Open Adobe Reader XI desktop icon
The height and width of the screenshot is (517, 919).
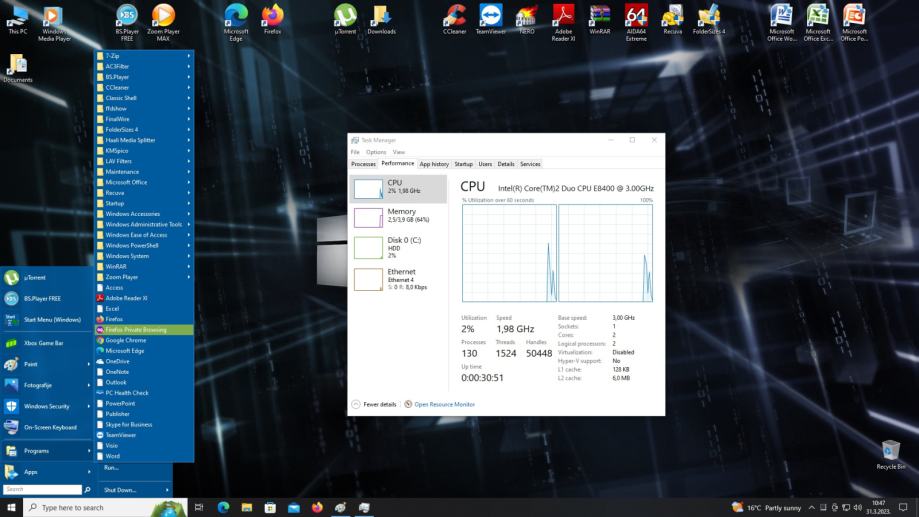pyautogui.click(x=563, y=16)
